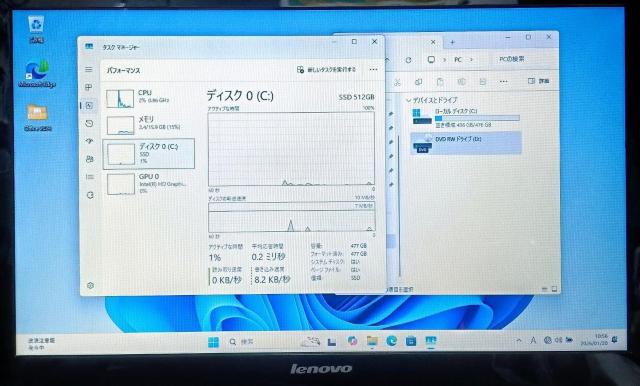Image resolution: width=640 pixels, height=386 pixels.
Task: Expand hidden system tray icons chevron
Action: click(x=519, y=340)
